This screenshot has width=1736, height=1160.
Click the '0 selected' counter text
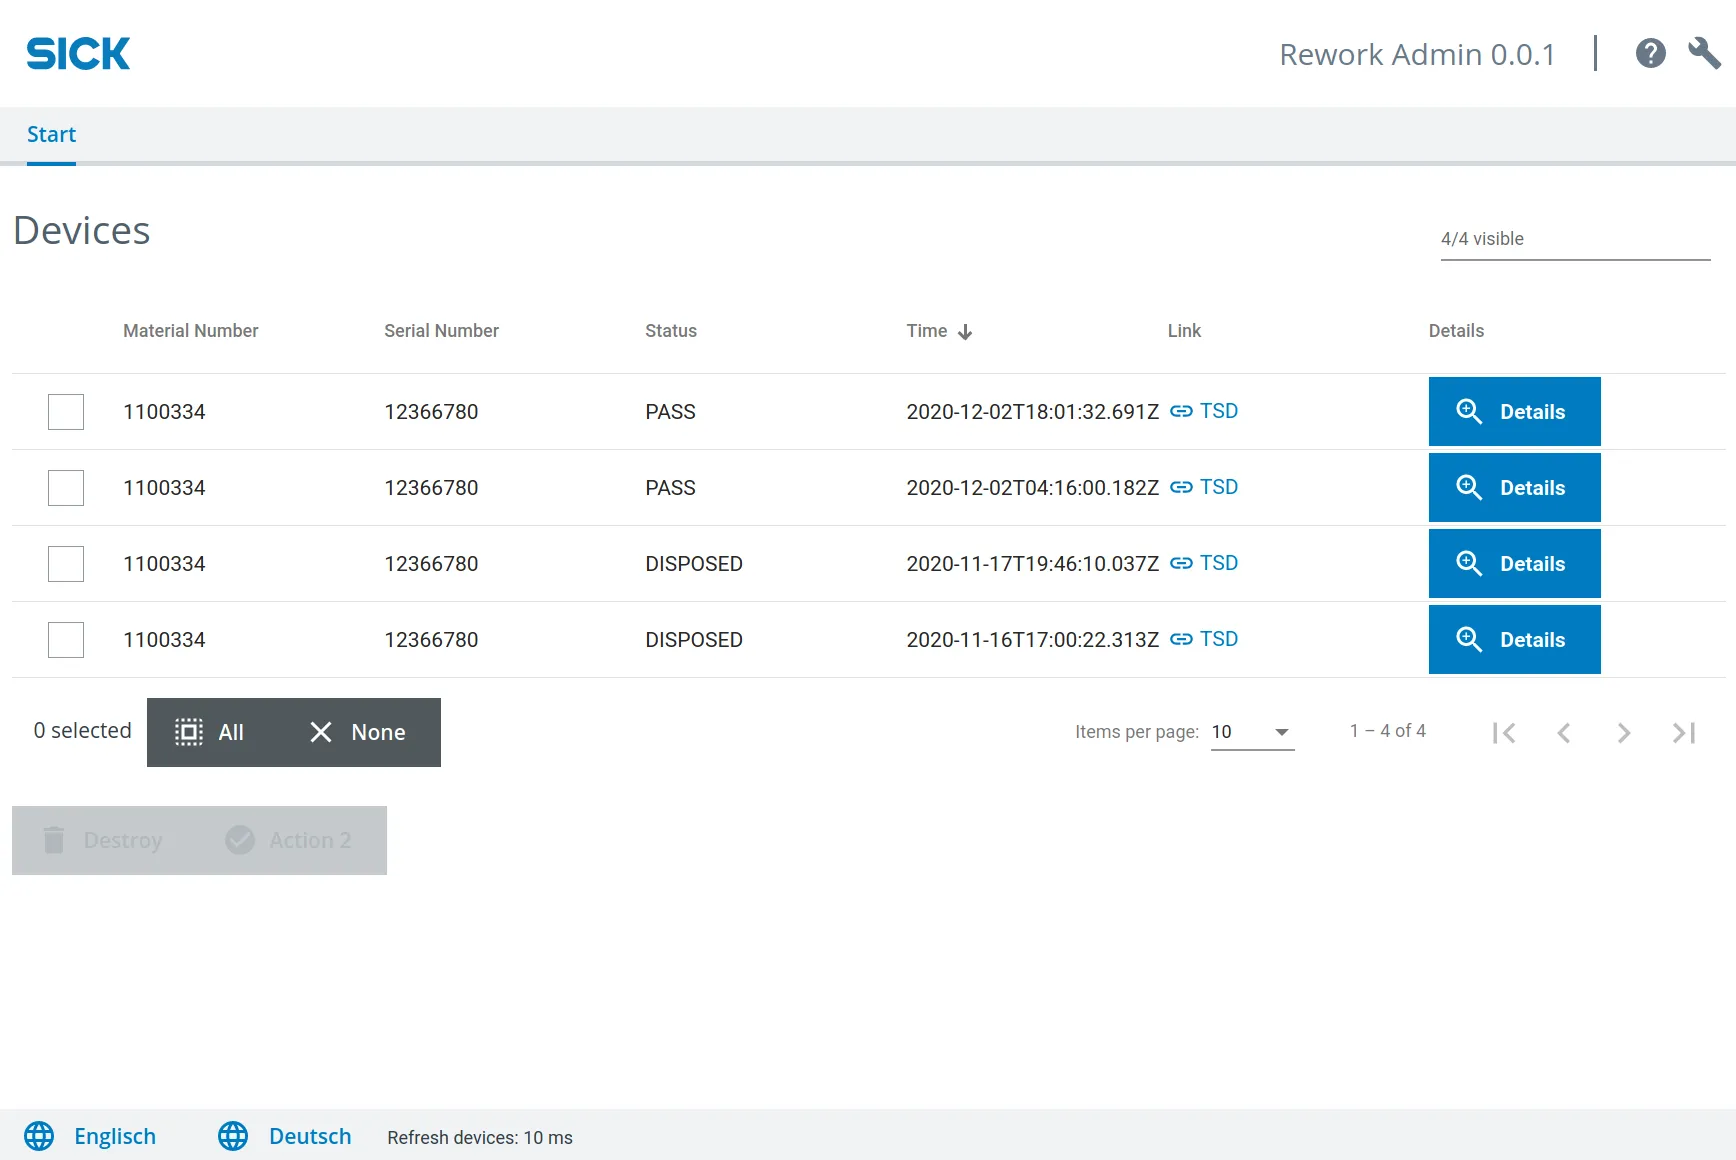tap(82, 731)
